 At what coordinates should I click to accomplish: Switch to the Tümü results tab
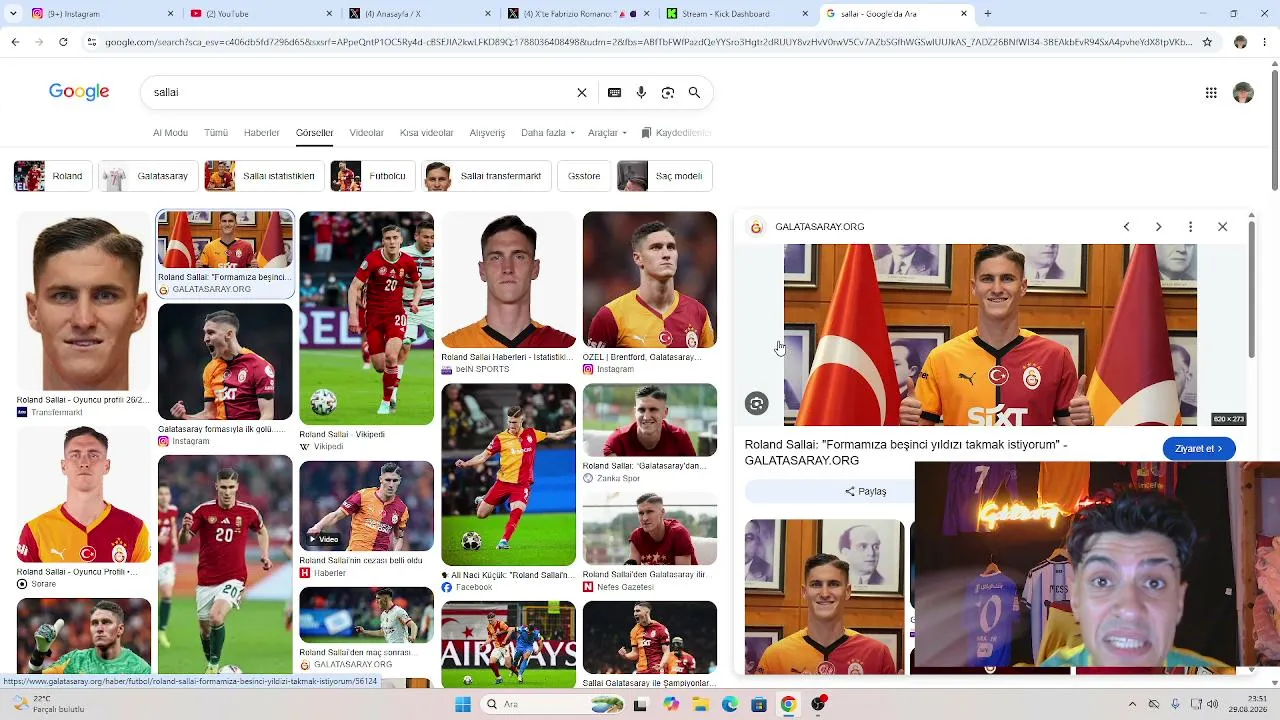[216, 133]
